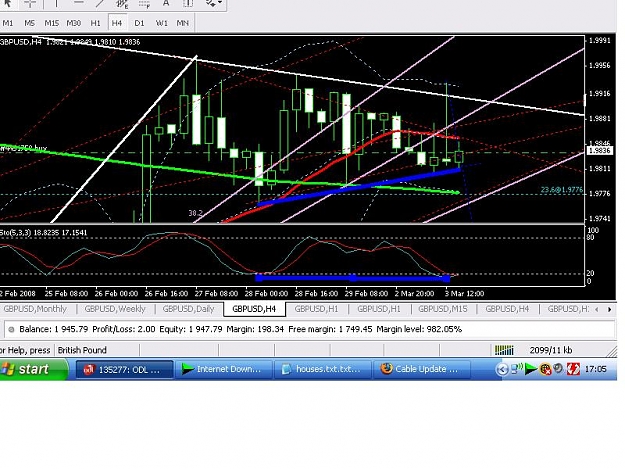Switch chart to M5 timeframe
The image size is (625, 469).
click(29, 23)
